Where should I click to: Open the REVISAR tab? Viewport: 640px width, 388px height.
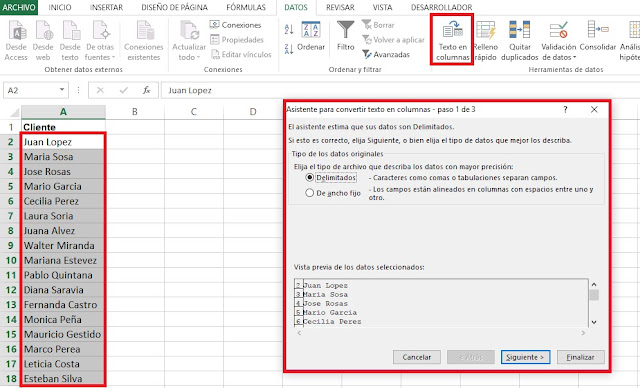tap(340, 7)
